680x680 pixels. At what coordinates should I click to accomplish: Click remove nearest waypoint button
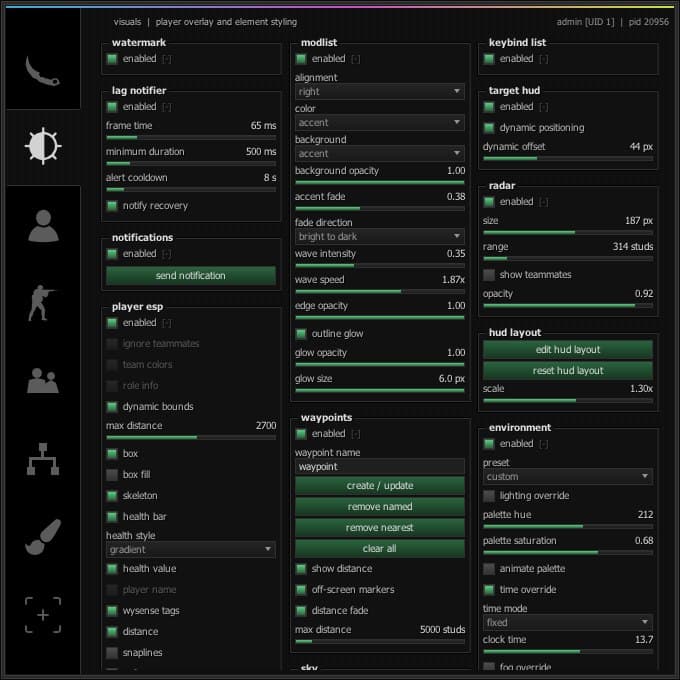pos(379,527)
